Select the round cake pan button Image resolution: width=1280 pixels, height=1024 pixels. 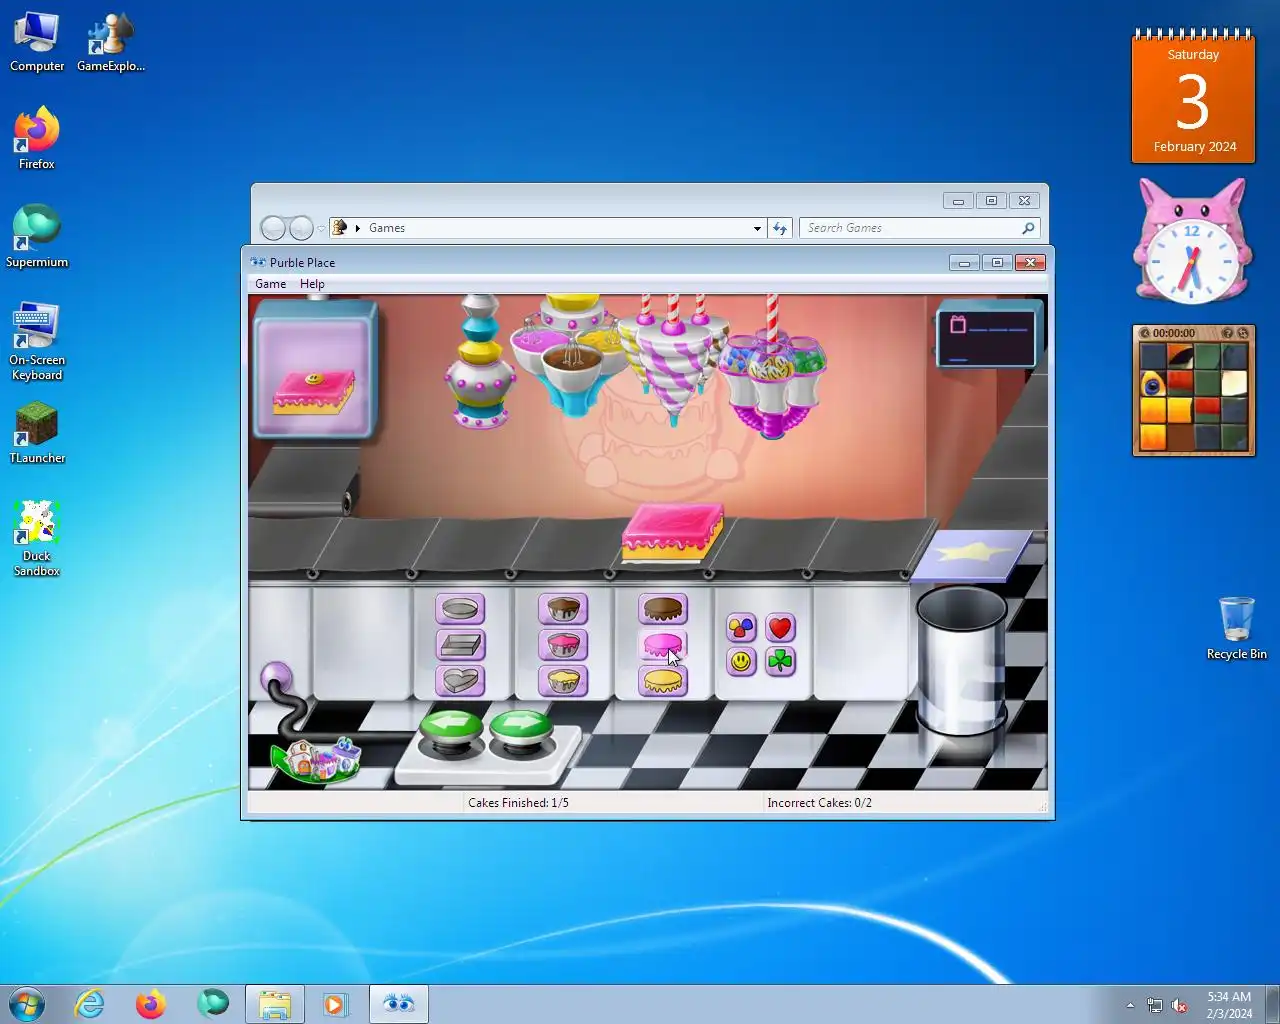[460, 609]
